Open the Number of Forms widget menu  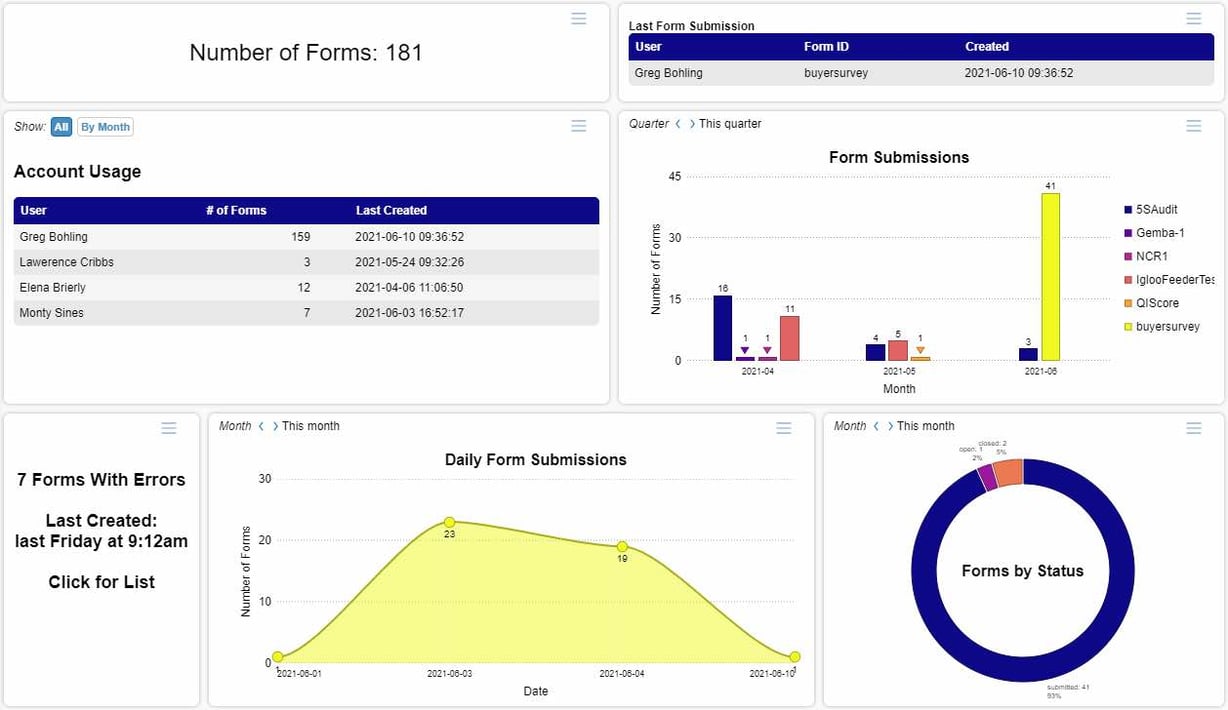[x=578, y=18]
